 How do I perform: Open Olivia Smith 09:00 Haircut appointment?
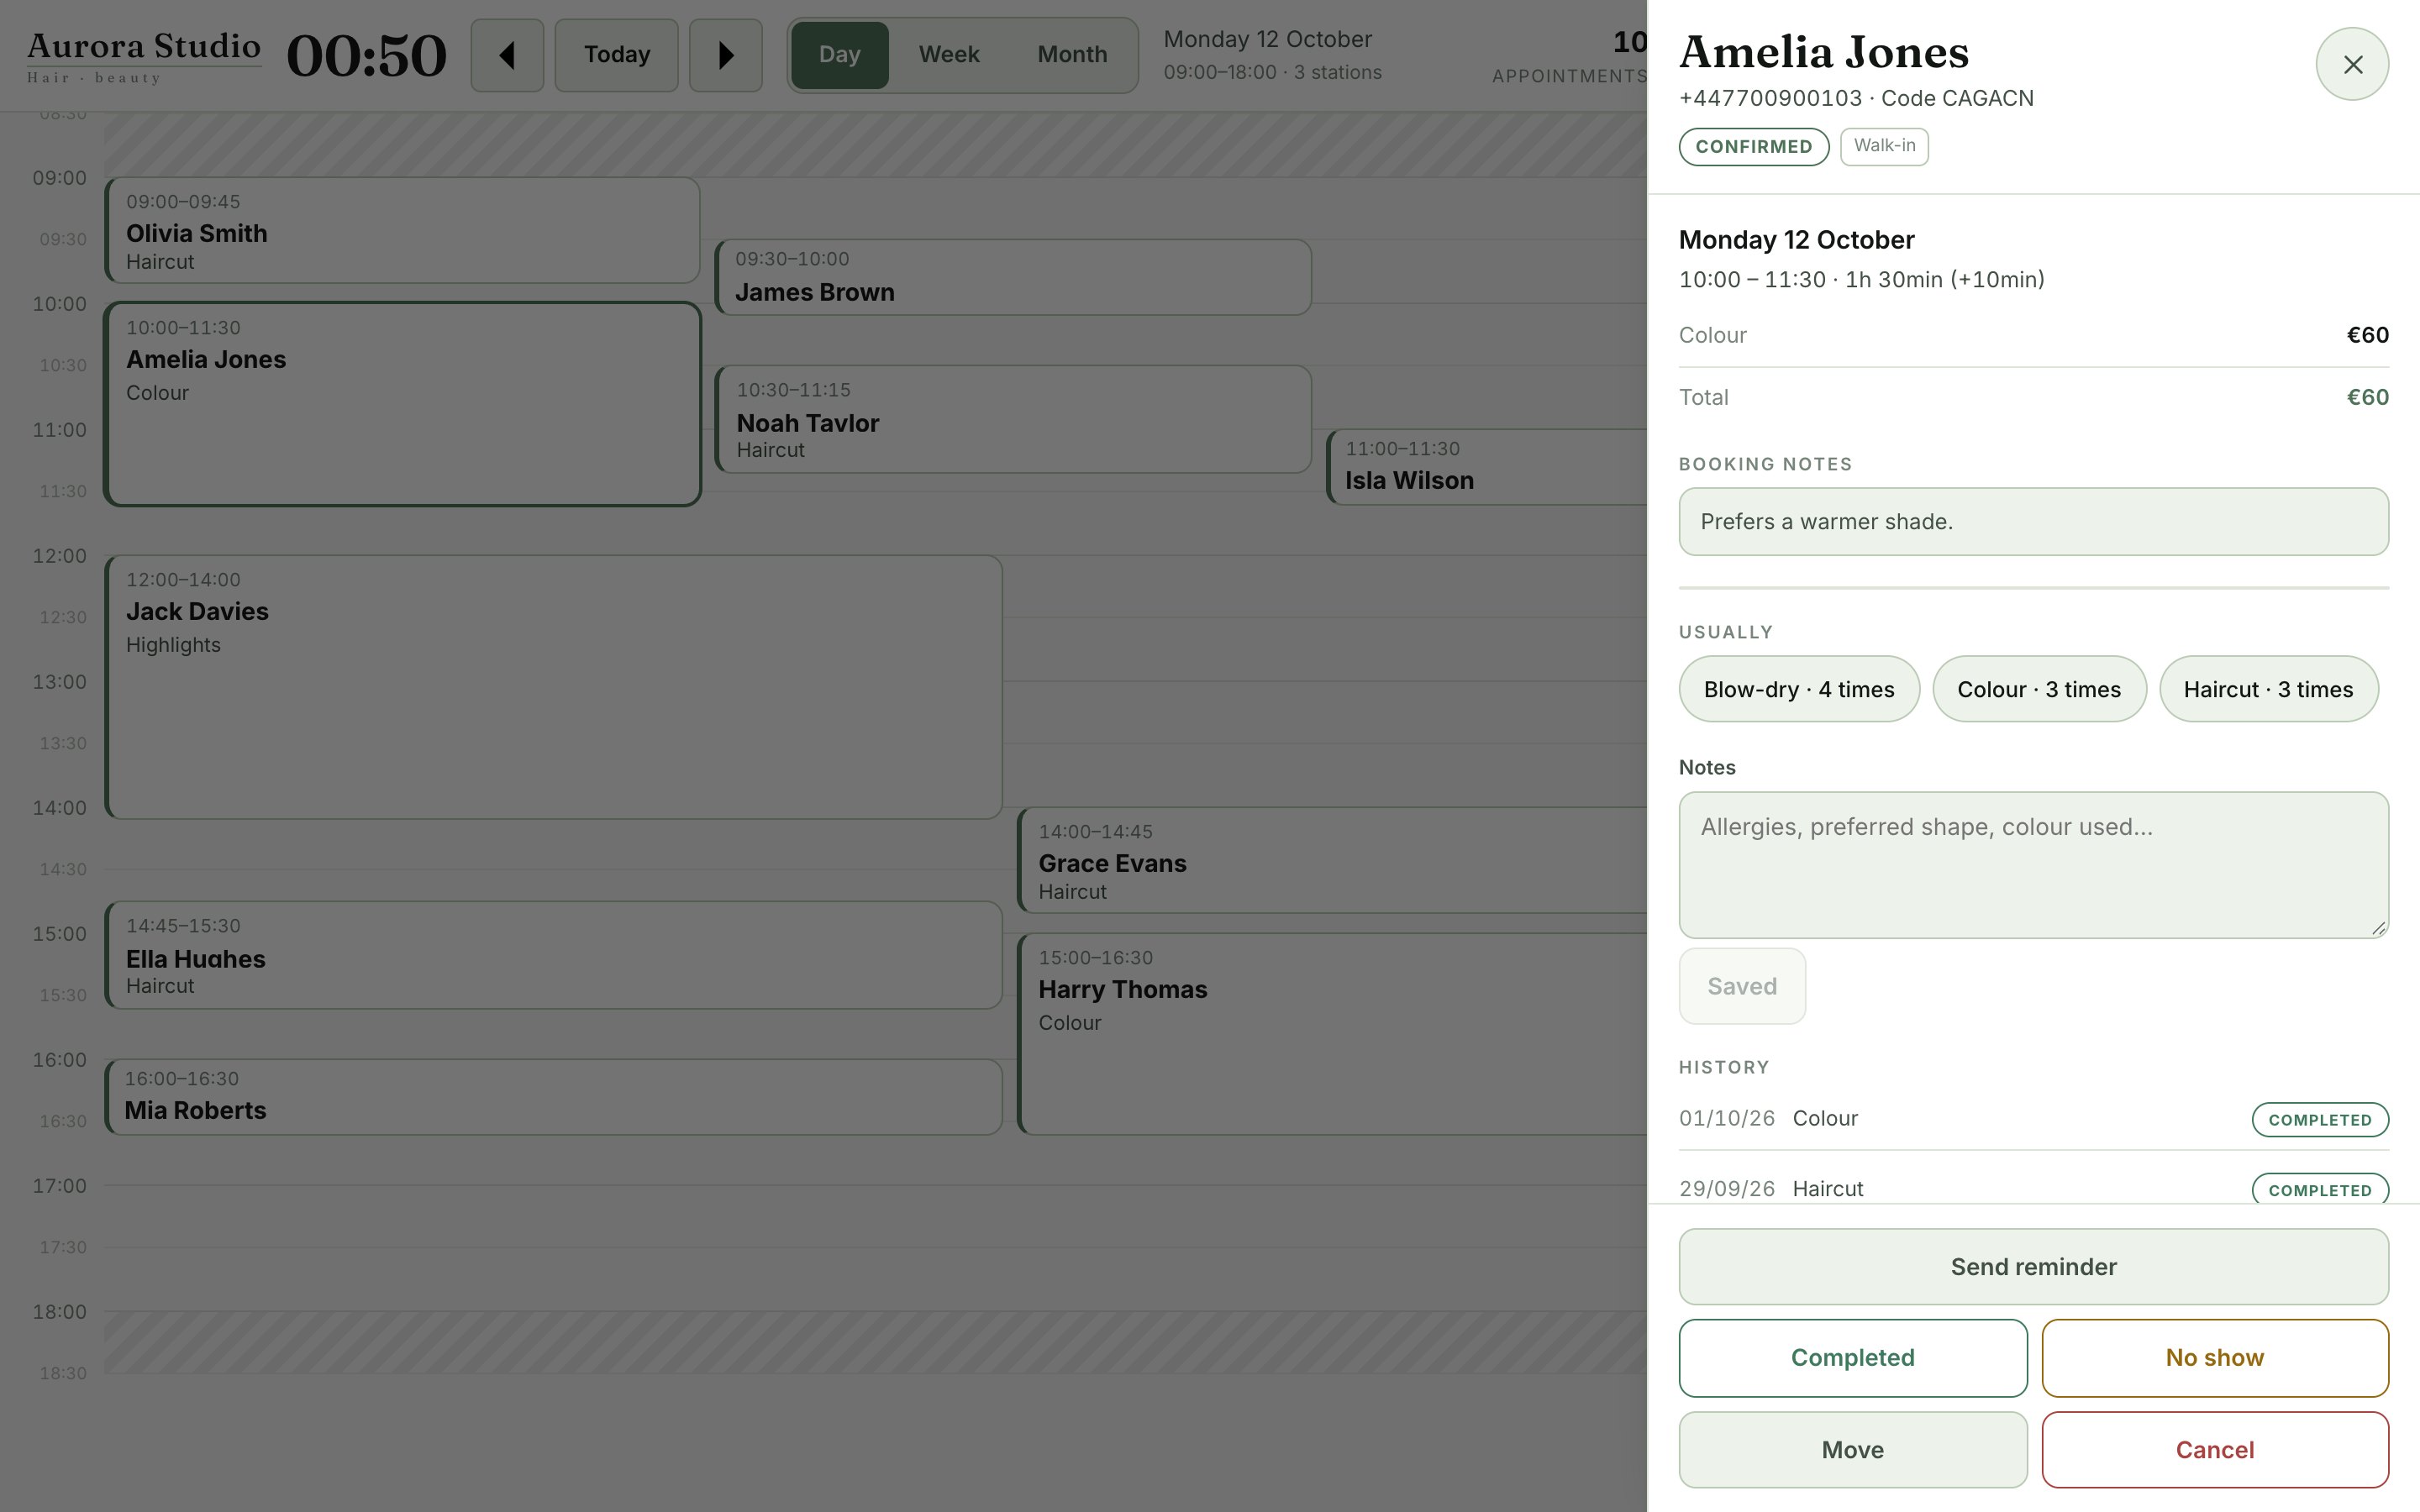pyautogui.click(x=402, y=231)
